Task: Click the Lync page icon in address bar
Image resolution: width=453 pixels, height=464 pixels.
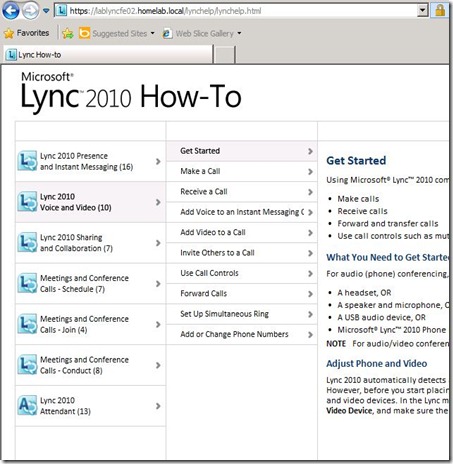Action: tap(61, 11)
